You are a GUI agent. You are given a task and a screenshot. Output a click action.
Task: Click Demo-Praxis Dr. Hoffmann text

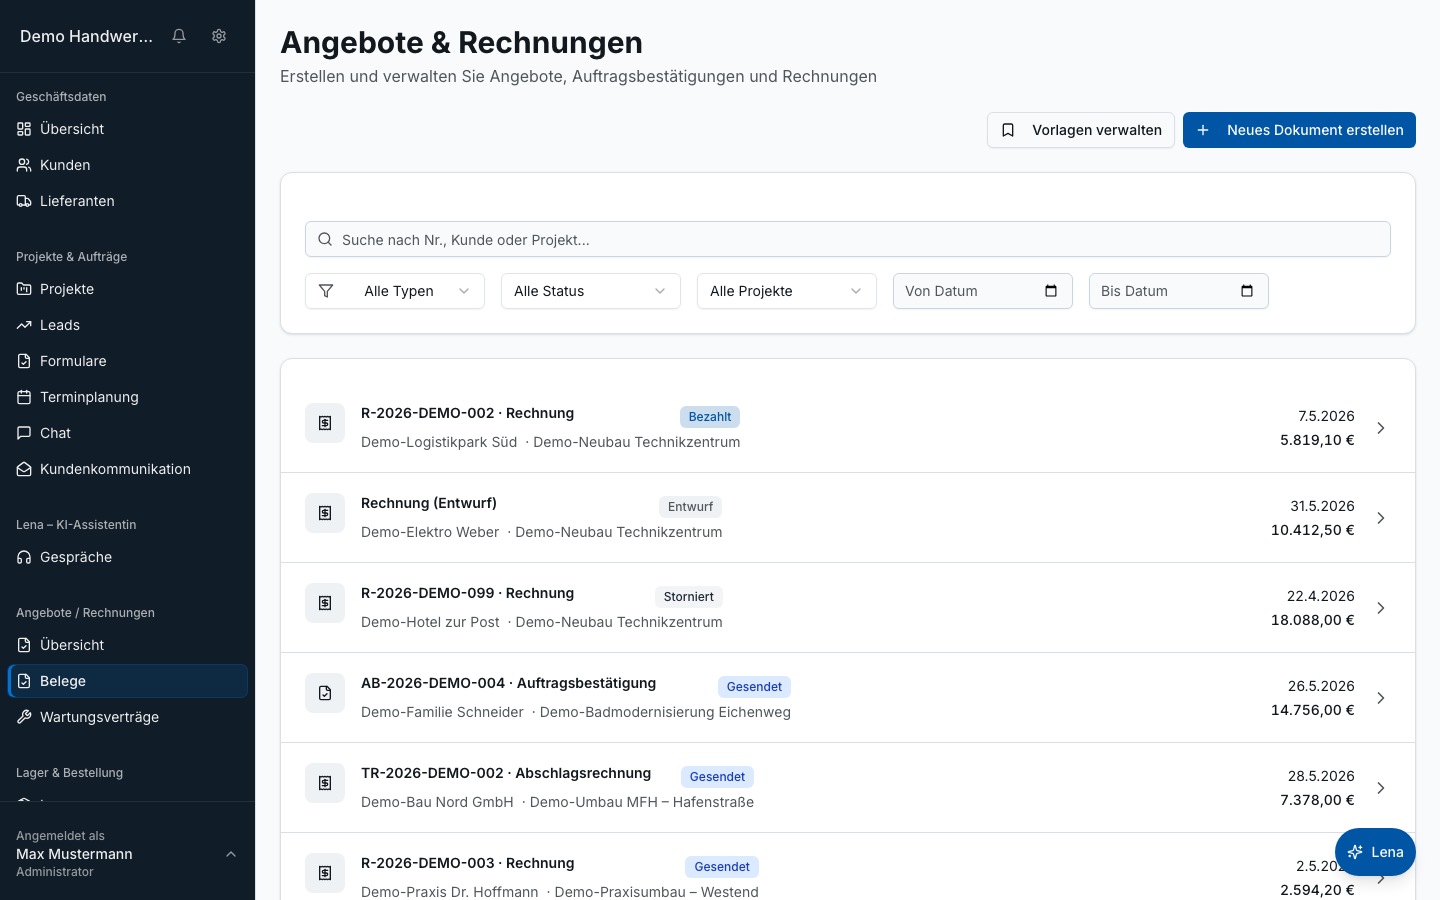pyautogui.click(x=450, y=892)
